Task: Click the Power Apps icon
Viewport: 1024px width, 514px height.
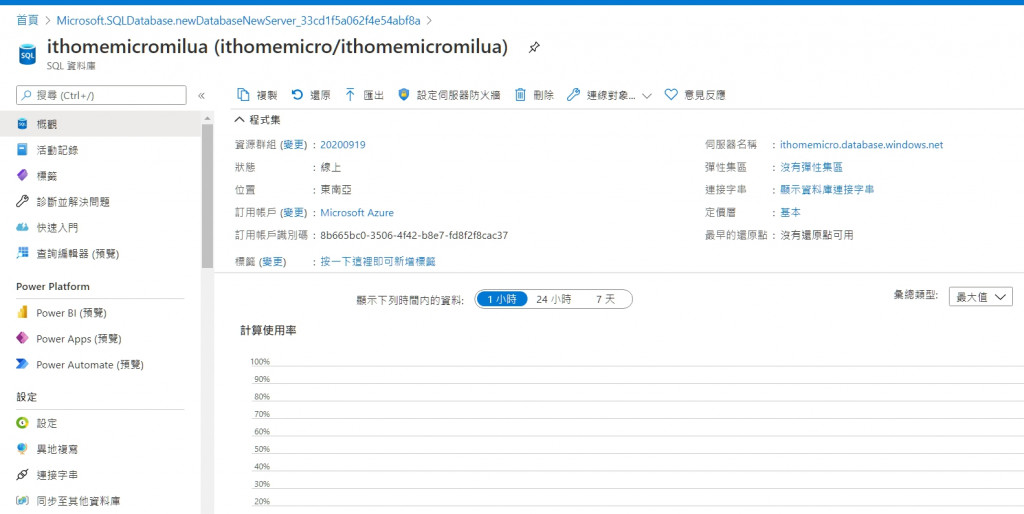Action: tap(22, 338)
